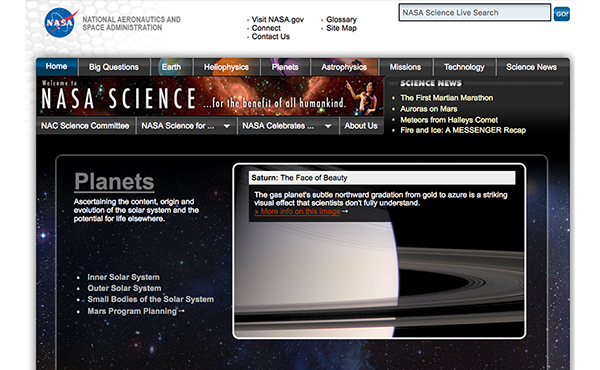Click the NASA Science welcome banner
Viewport: 600px width, 370px height.
coord(210,96)
